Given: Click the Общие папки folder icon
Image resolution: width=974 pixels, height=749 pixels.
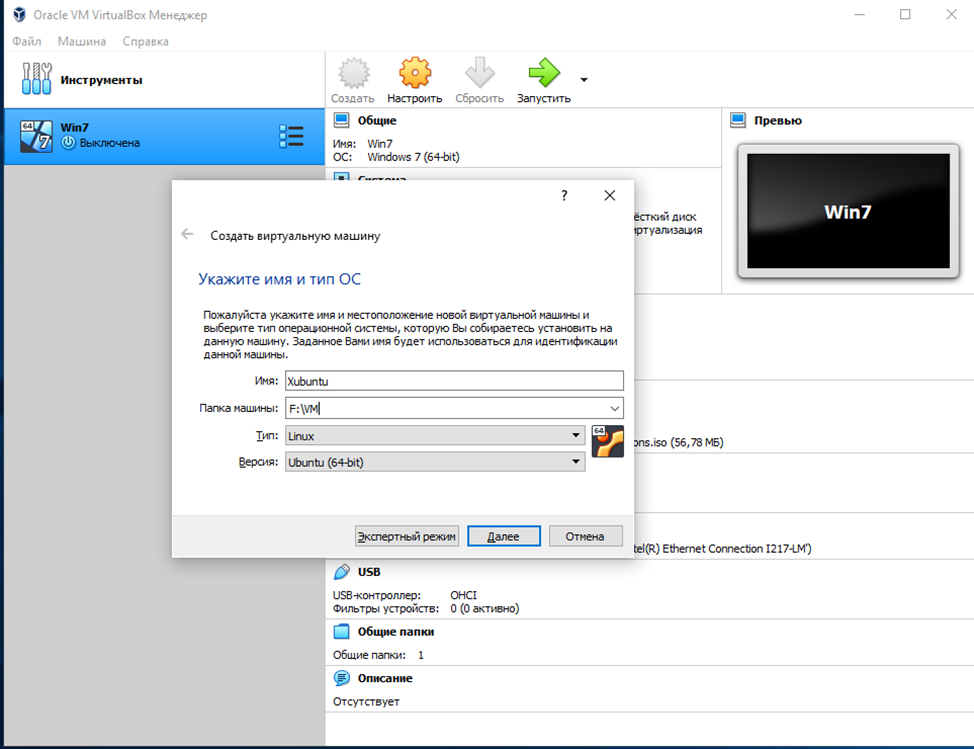Looking at the screenshot, I should point(341,632).
